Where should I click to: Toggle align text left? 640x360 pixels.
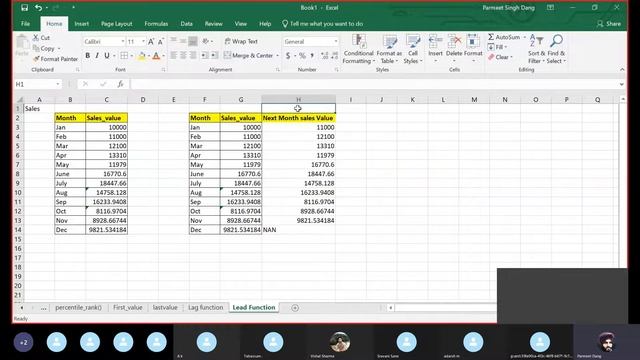click(173, 56)
